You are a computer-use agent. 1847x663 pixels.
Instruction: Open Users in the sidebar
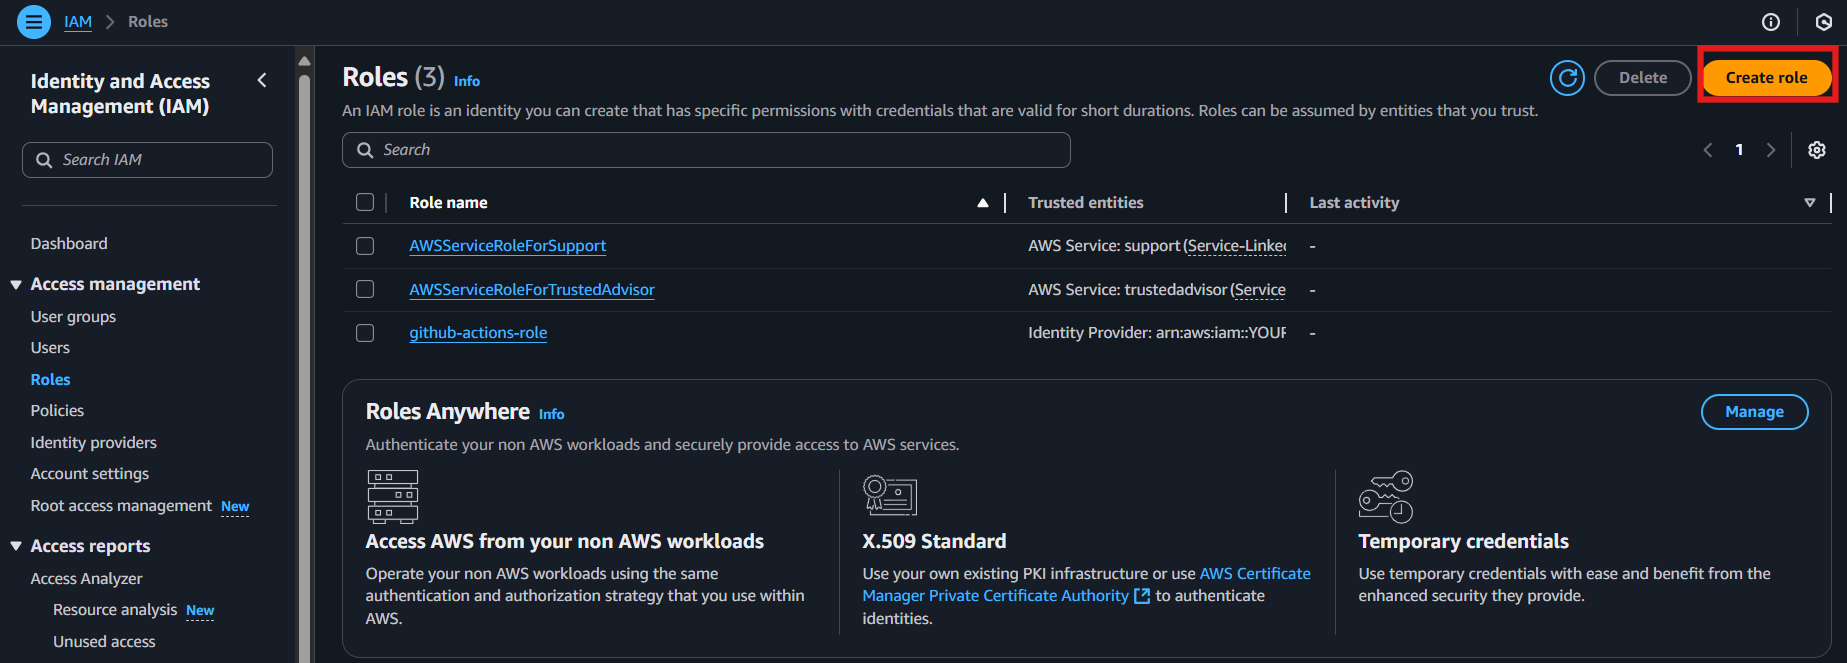(x=50, y=348)
